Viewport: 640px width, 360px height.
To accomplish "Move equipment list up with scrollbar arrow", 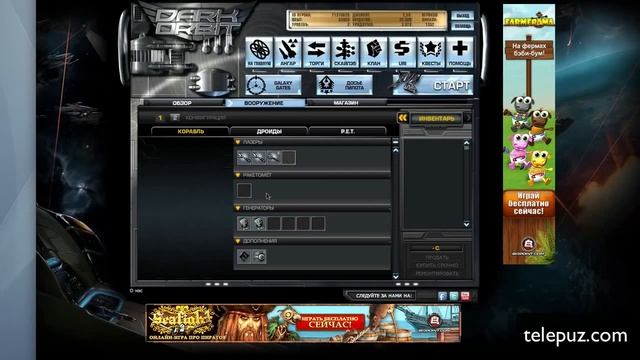I will (x=395, y=150).
